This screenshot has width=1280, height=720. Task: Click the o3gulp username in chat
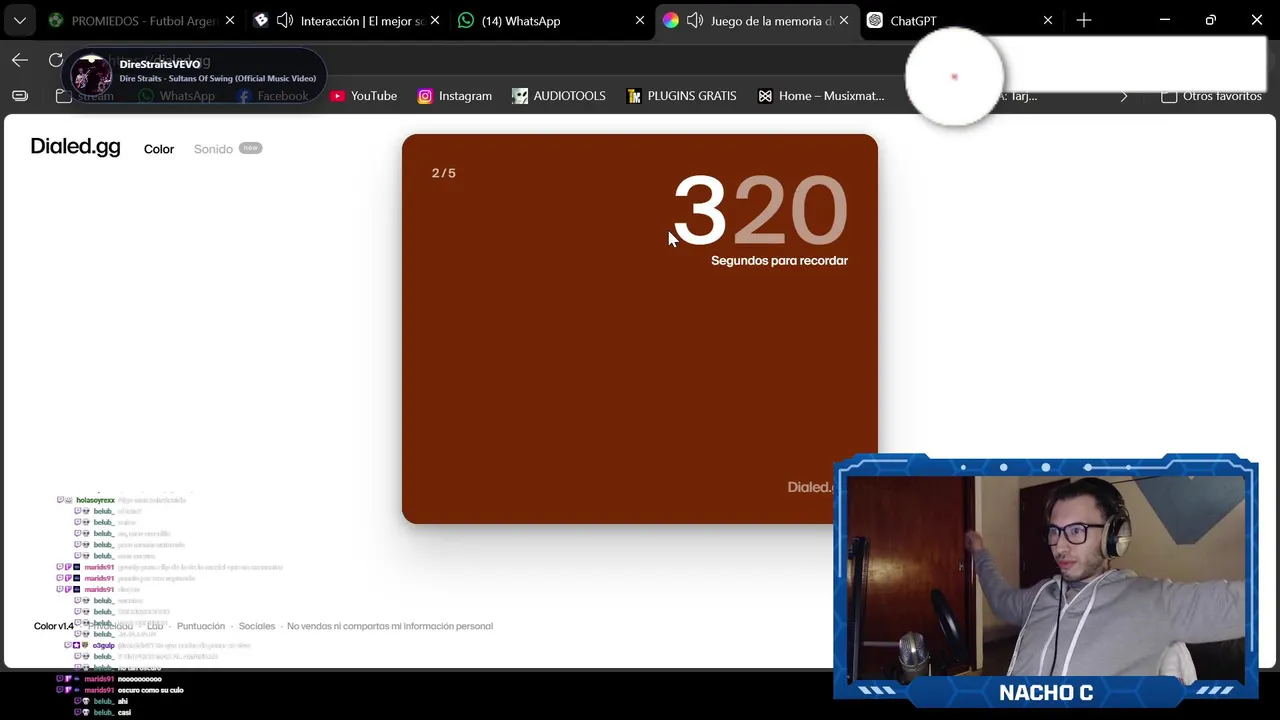[104, 646]
